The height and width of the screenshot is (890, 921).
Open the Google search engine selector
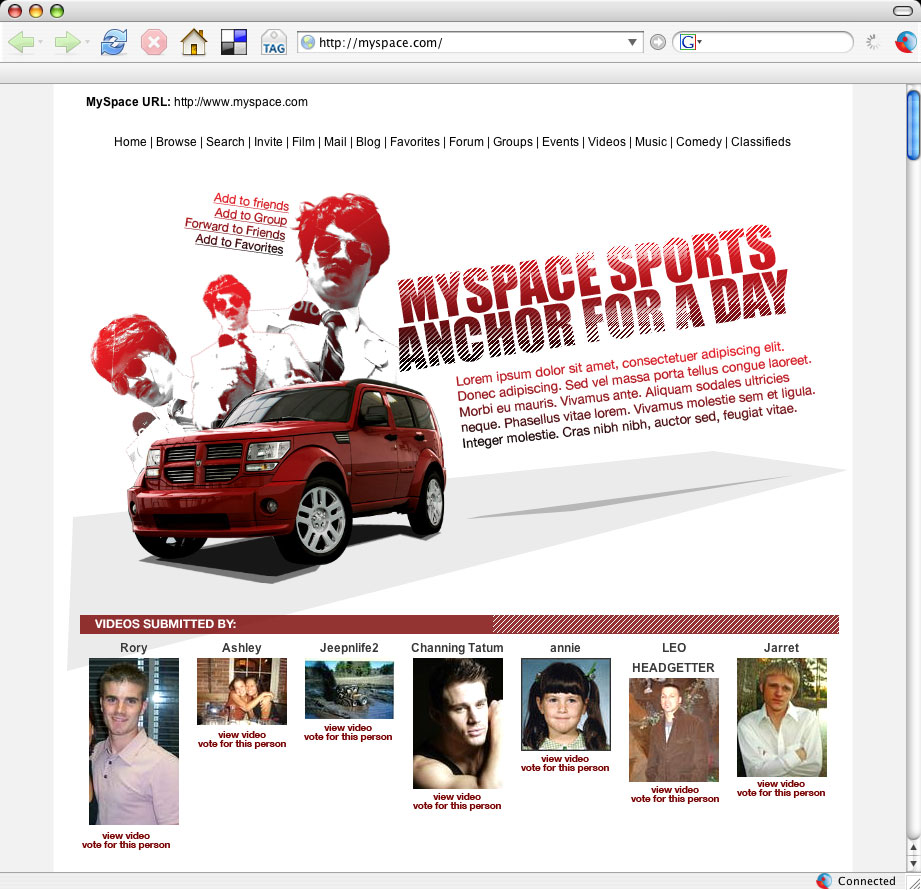pos(691,42)
